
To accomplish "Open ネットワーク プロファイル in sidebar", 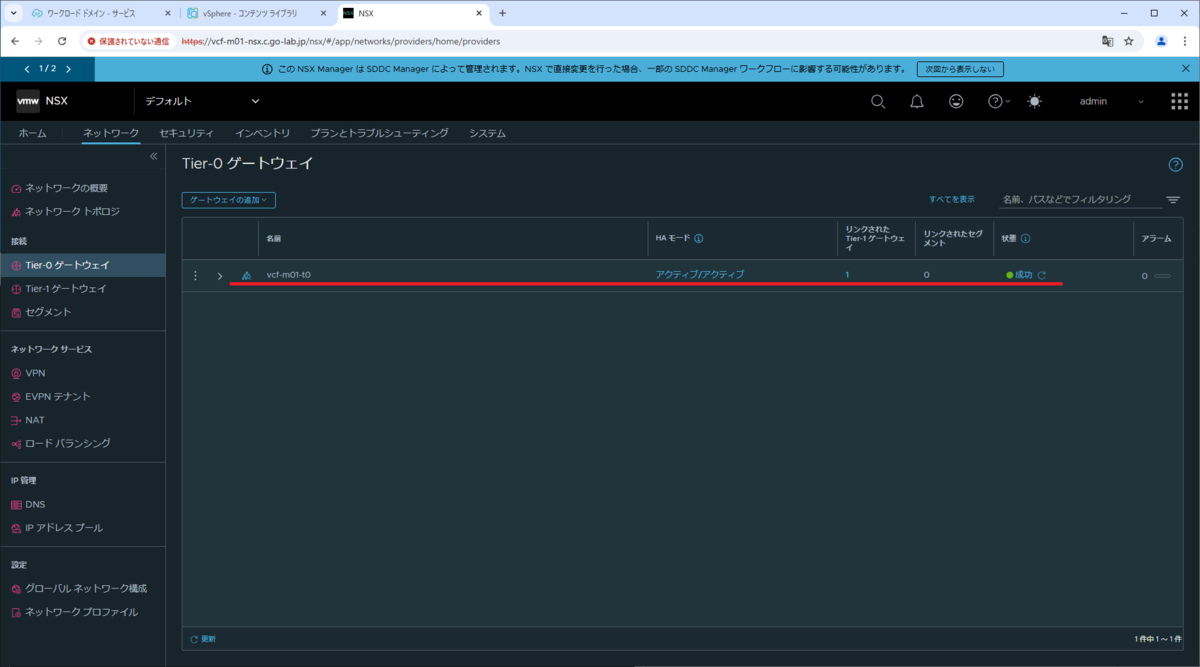I will [x=81, y=611].
